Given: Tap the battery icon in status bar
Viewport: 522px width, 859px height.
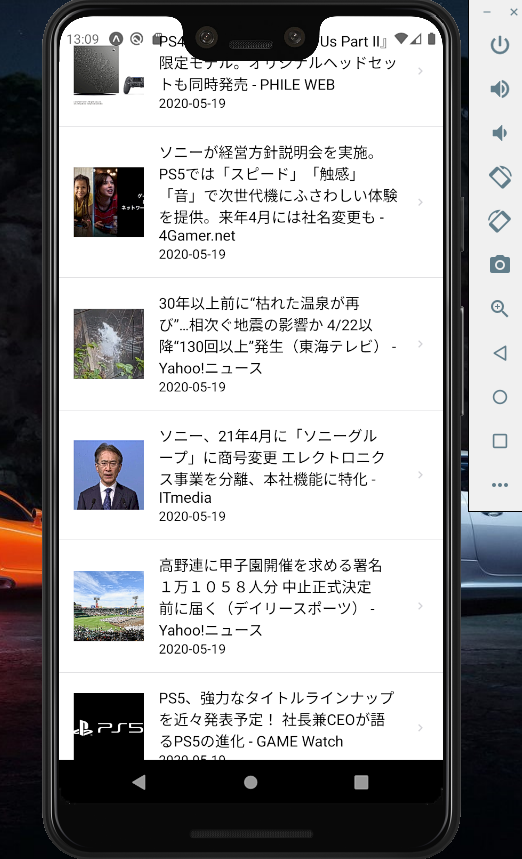Looking at the screenshot, I should pyautogui.click(x=432, y=39).
